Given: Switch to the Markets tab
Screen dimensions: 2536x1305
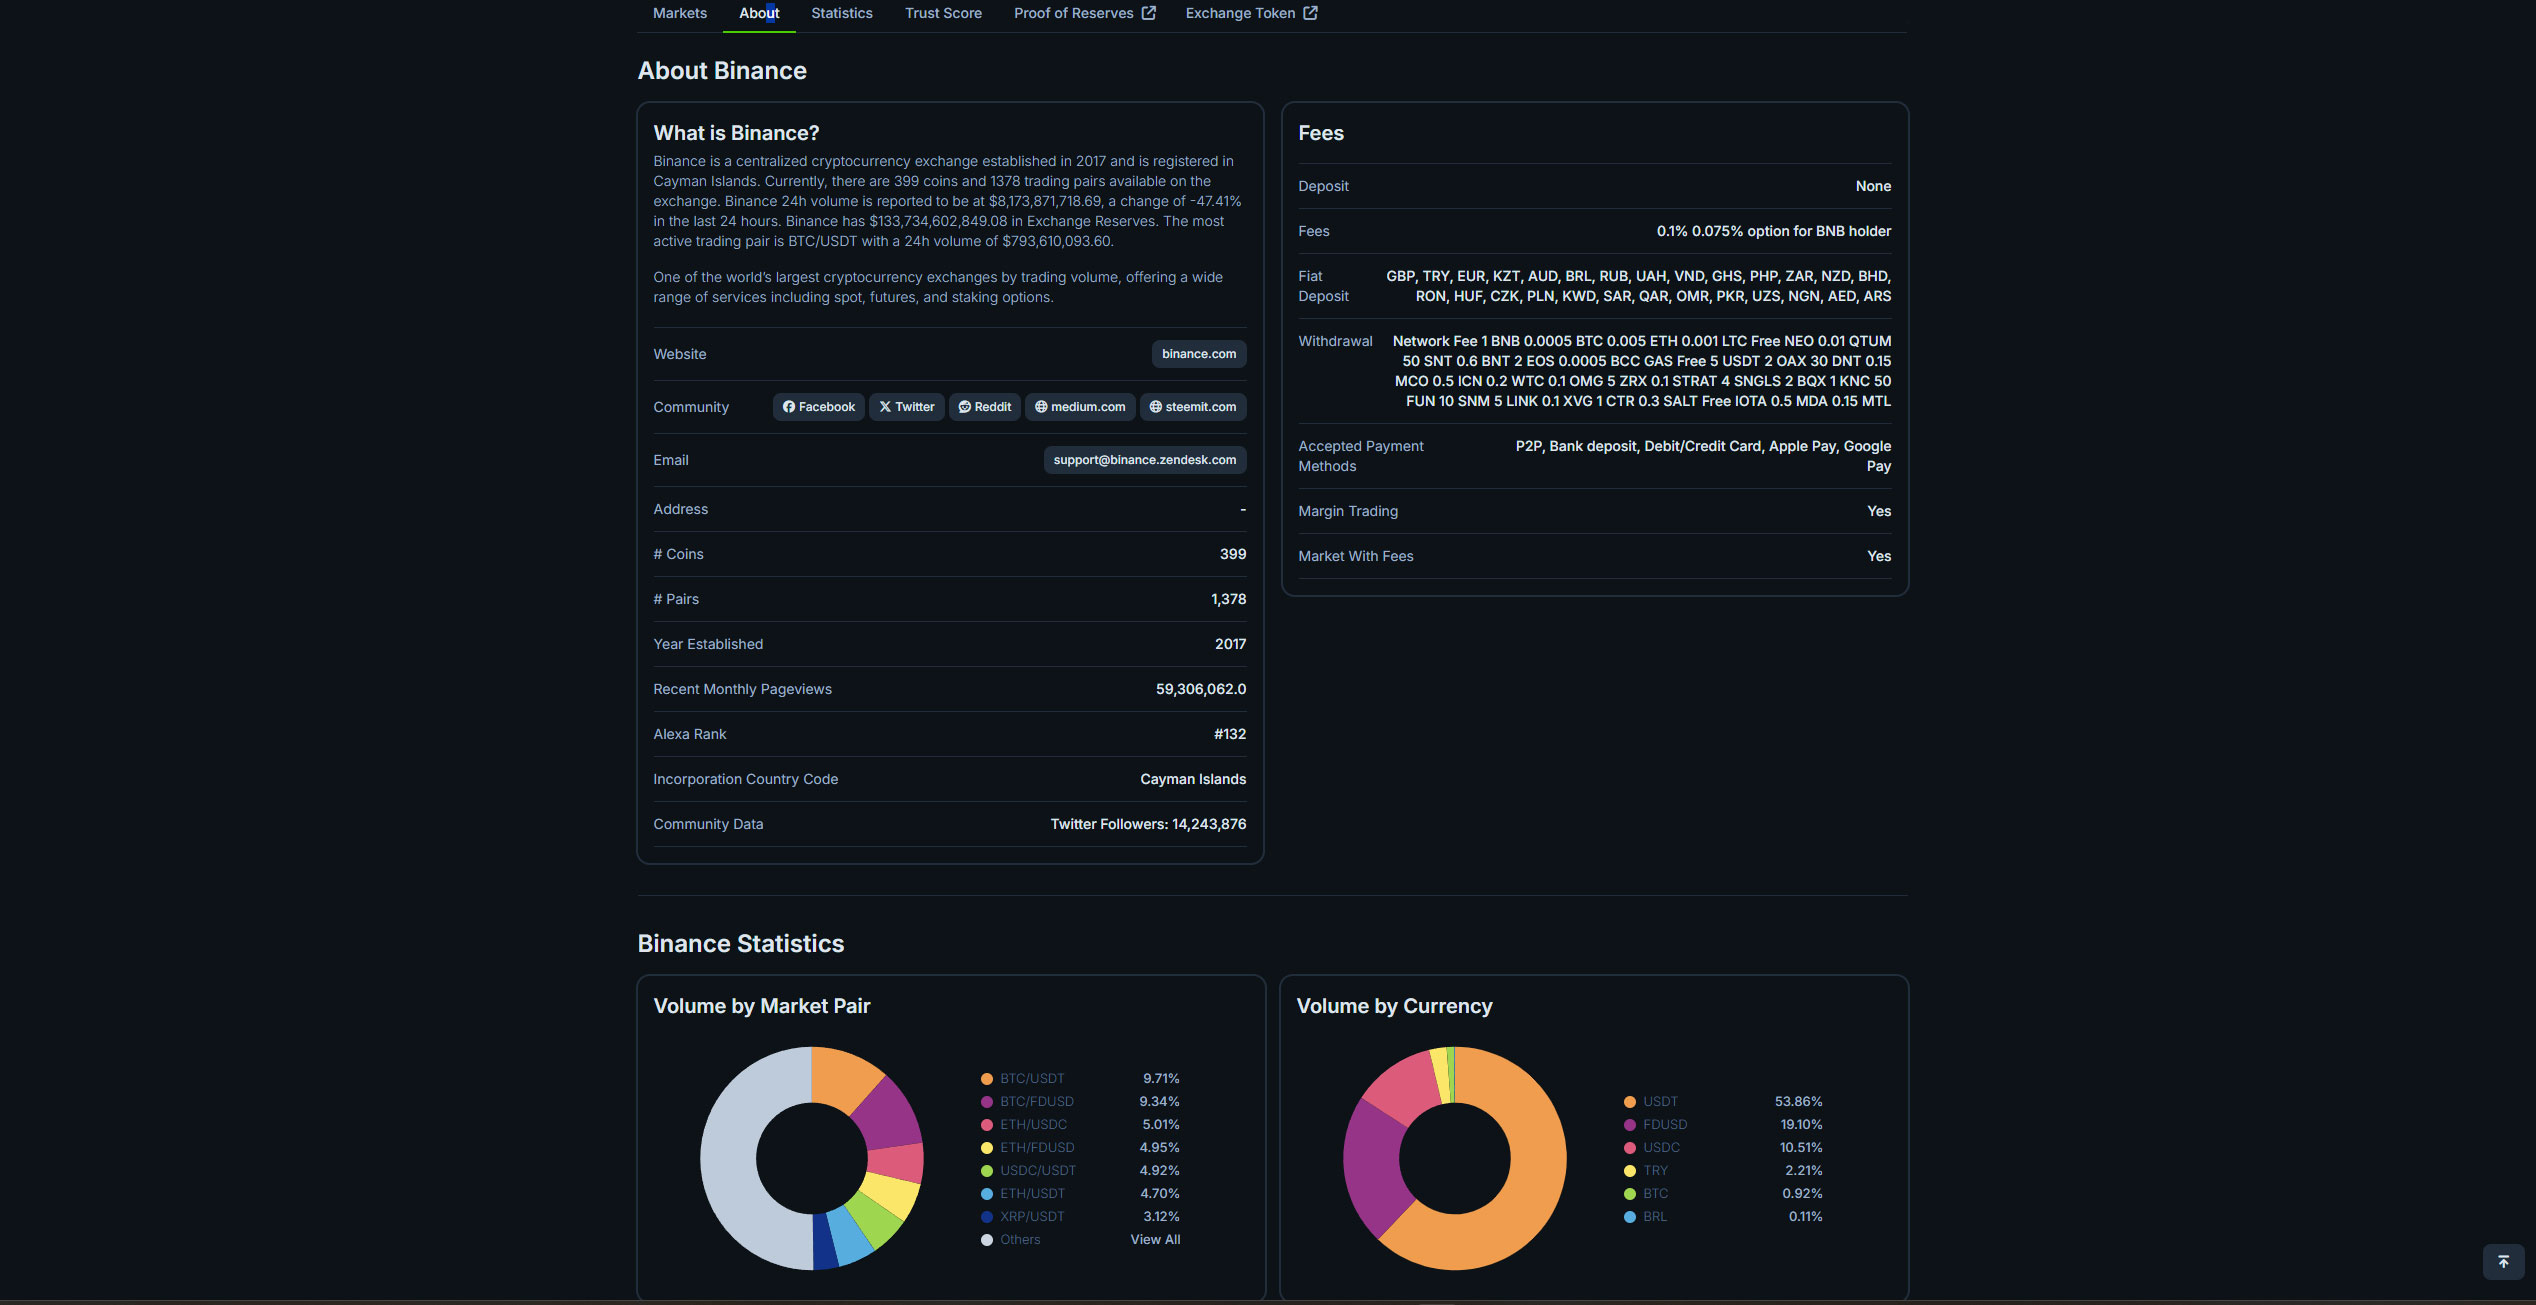Looking at the screenshot, I should [x=679, y=13].
